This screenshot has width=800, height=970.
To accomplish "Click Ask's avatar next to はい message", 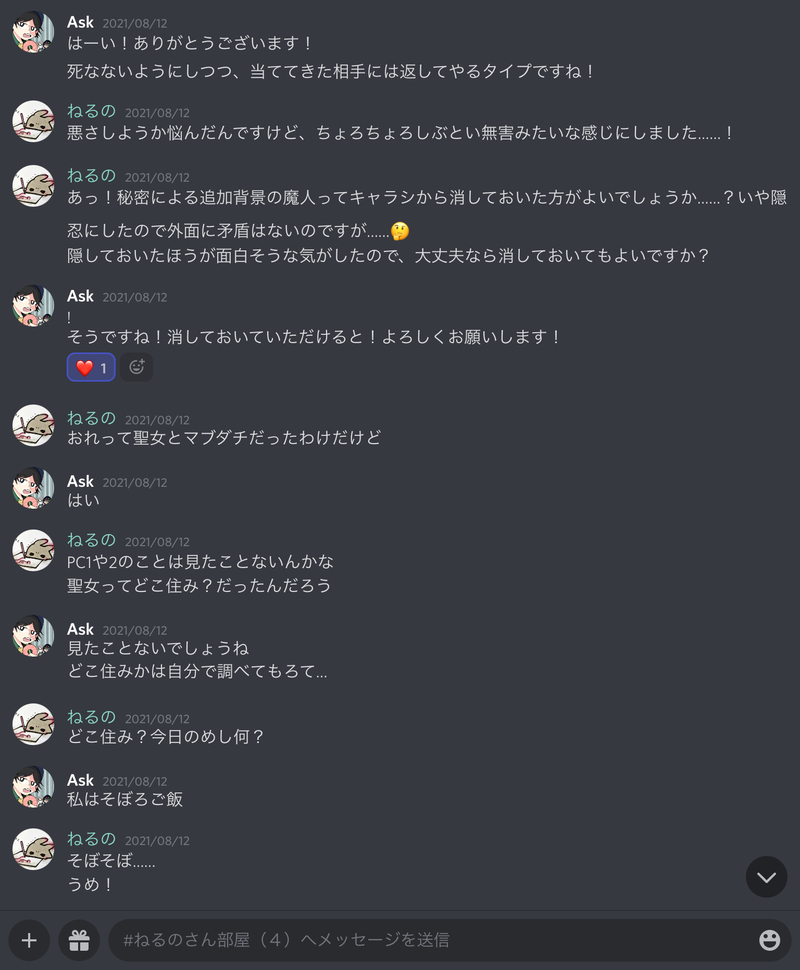I will click(x=33, y=488).
